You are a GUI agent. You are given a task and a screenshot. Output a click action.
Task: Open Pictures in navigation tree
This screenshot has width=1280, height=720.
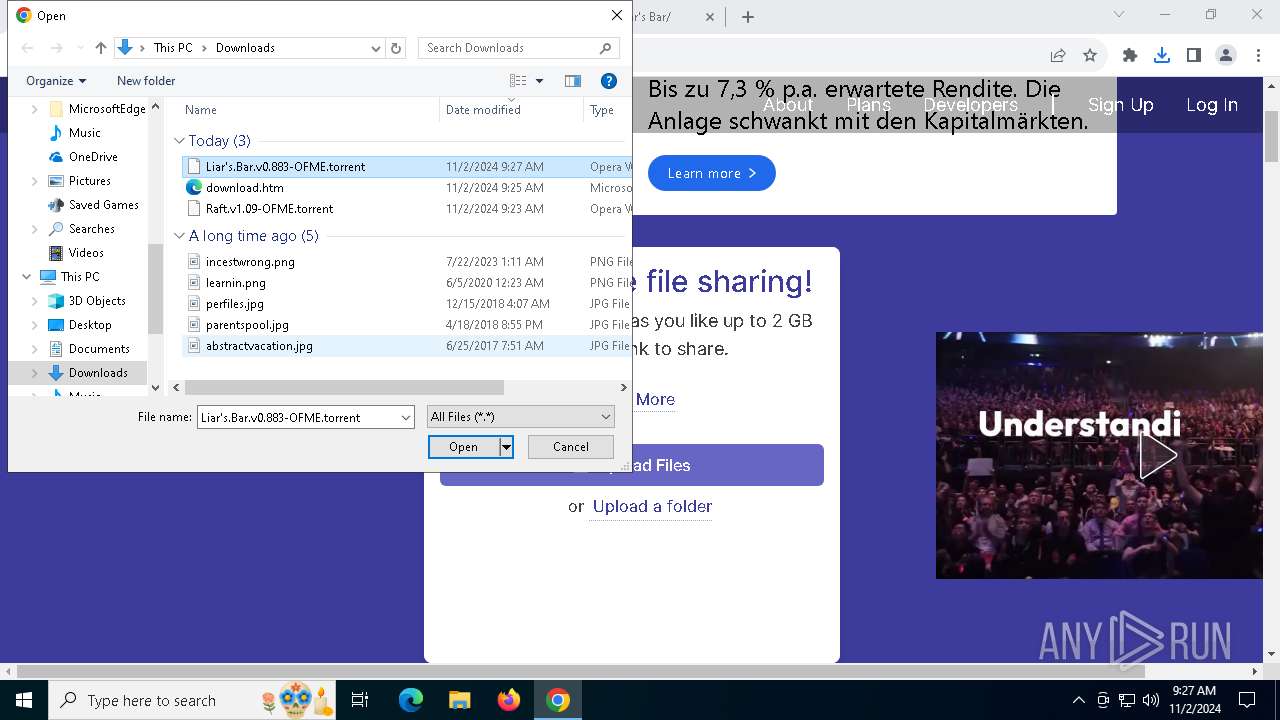pyautogui.click(x=90, y=181)
